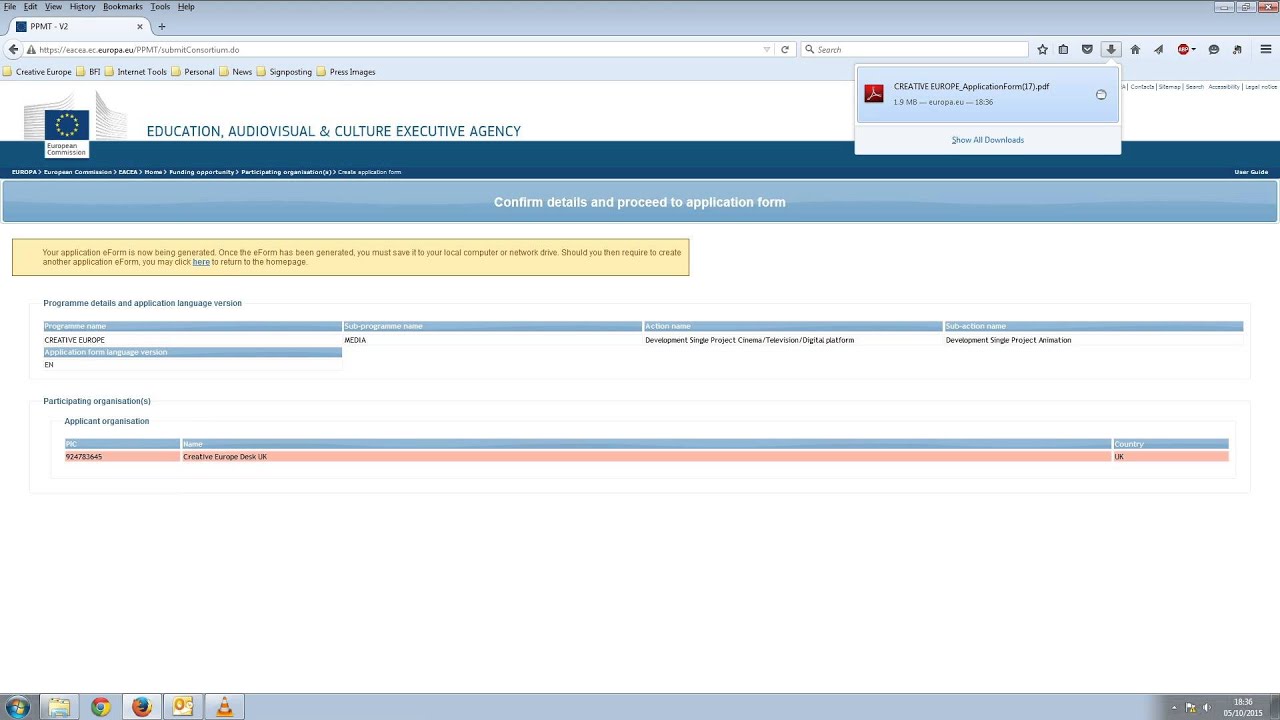This screenshot has width=1280, height=720.
Task: Open Outlook from the taskbar
Action: click(x=183, y=707)
